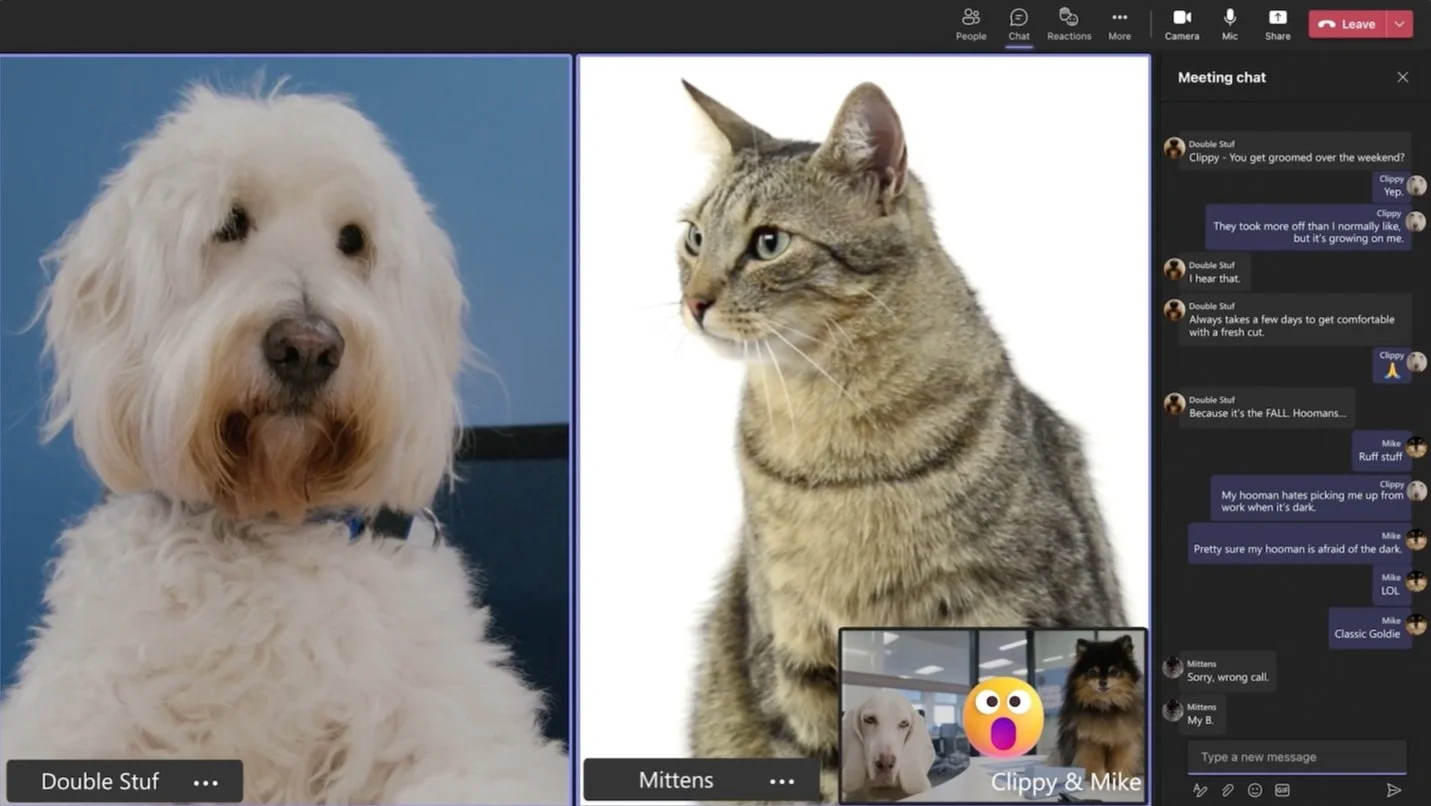Open more options for Mittens

pos(782,782)
